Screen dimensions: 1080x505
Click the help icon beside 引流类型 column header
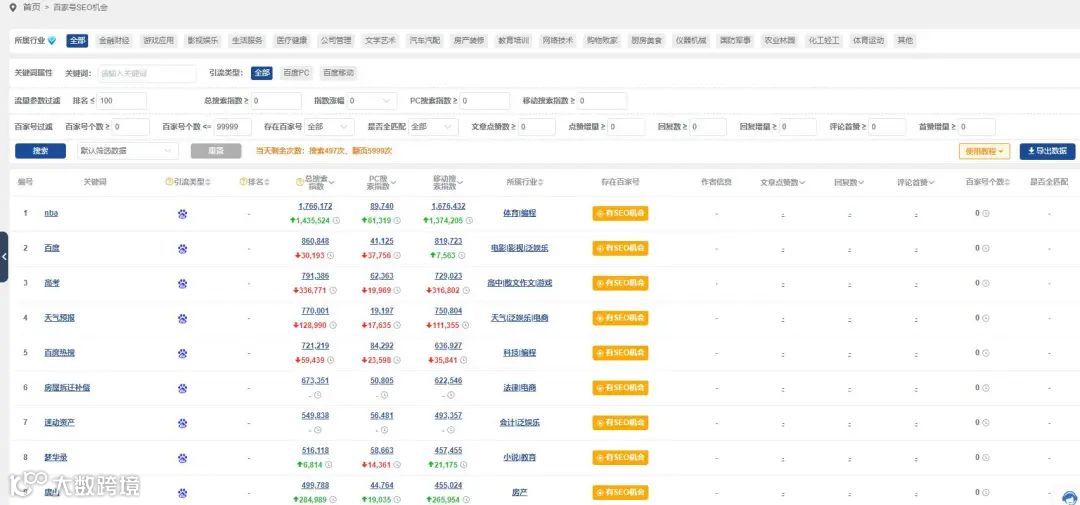click(x=169, y=182)
